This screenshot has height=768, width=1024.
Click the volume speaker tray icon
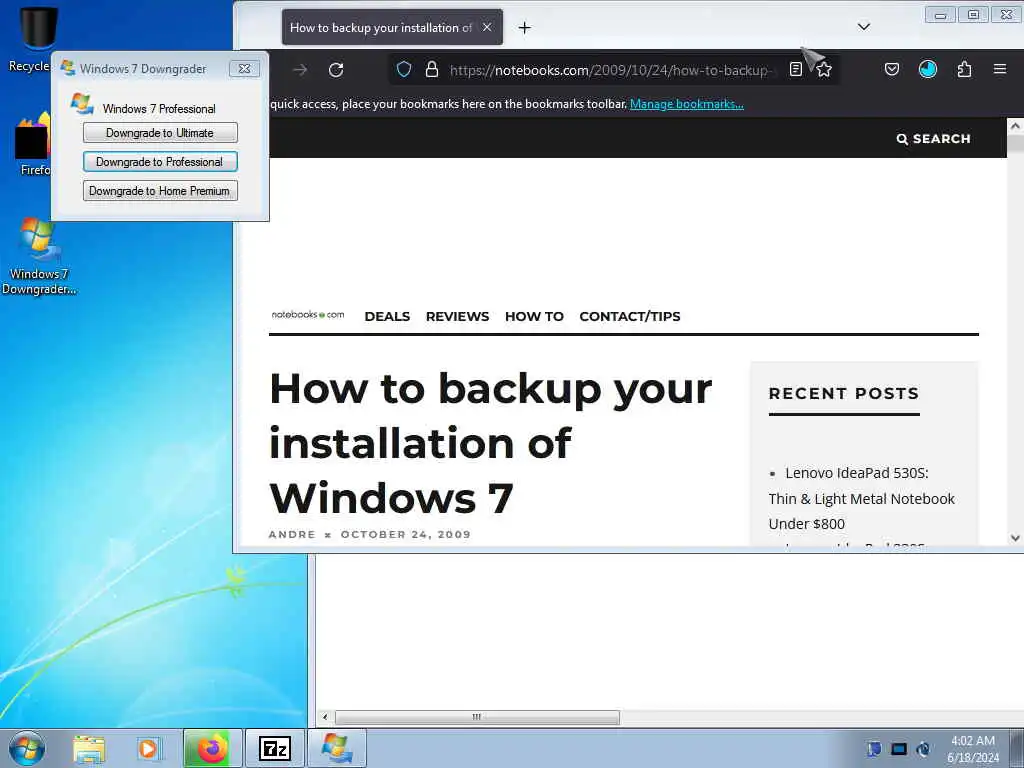click(923, 749)
